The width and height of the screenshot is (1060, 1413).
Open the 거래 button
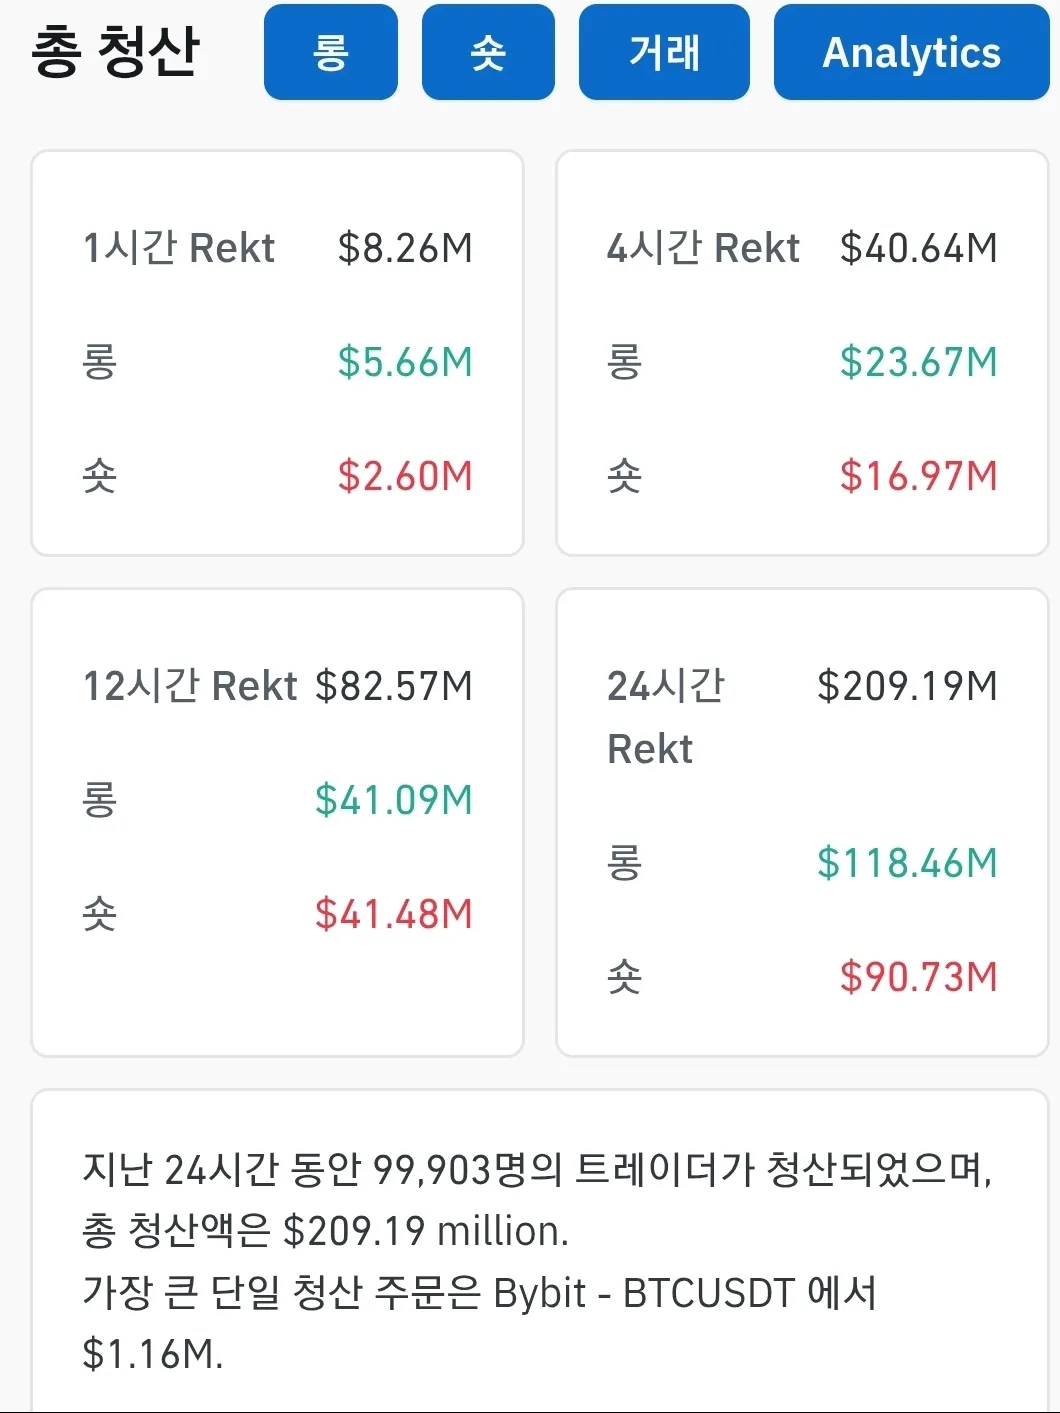coord(664,52)
